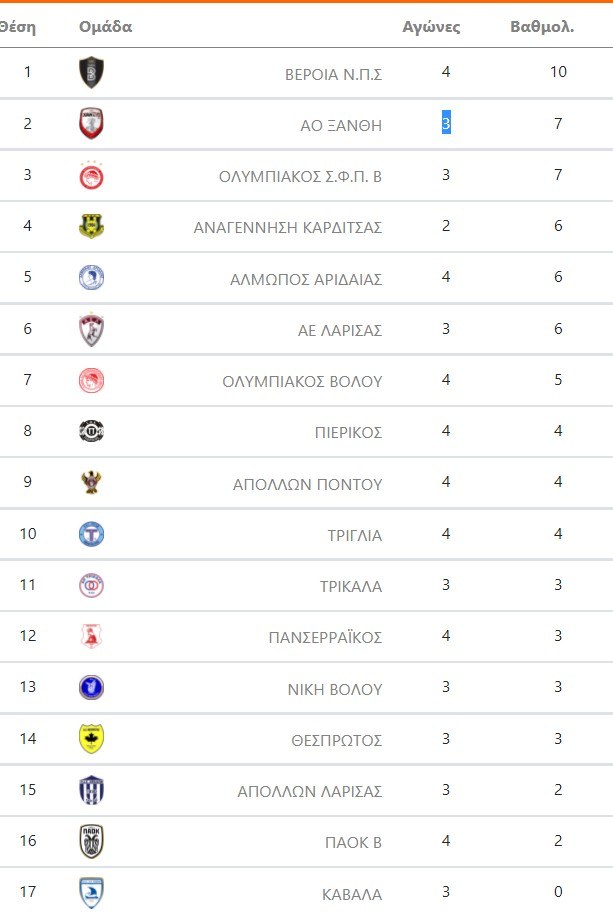Click the ΑΠΟΛΛΩΝ ΠΟΝΤΟΥ eagle crest

pos(91,483)
